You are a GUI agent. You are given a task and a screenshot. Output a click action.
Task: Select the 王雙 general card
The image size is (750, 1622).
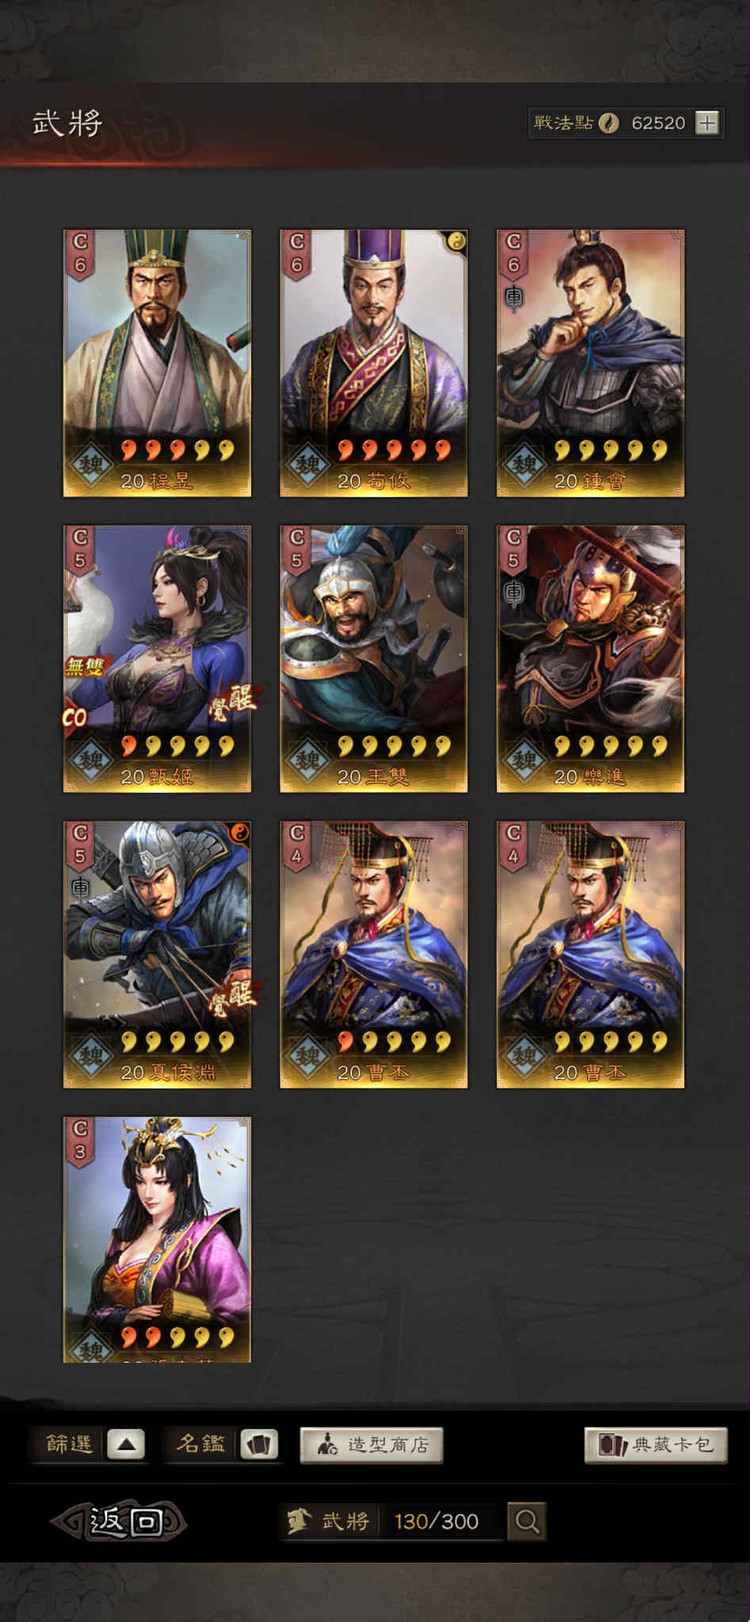(374, 659)
